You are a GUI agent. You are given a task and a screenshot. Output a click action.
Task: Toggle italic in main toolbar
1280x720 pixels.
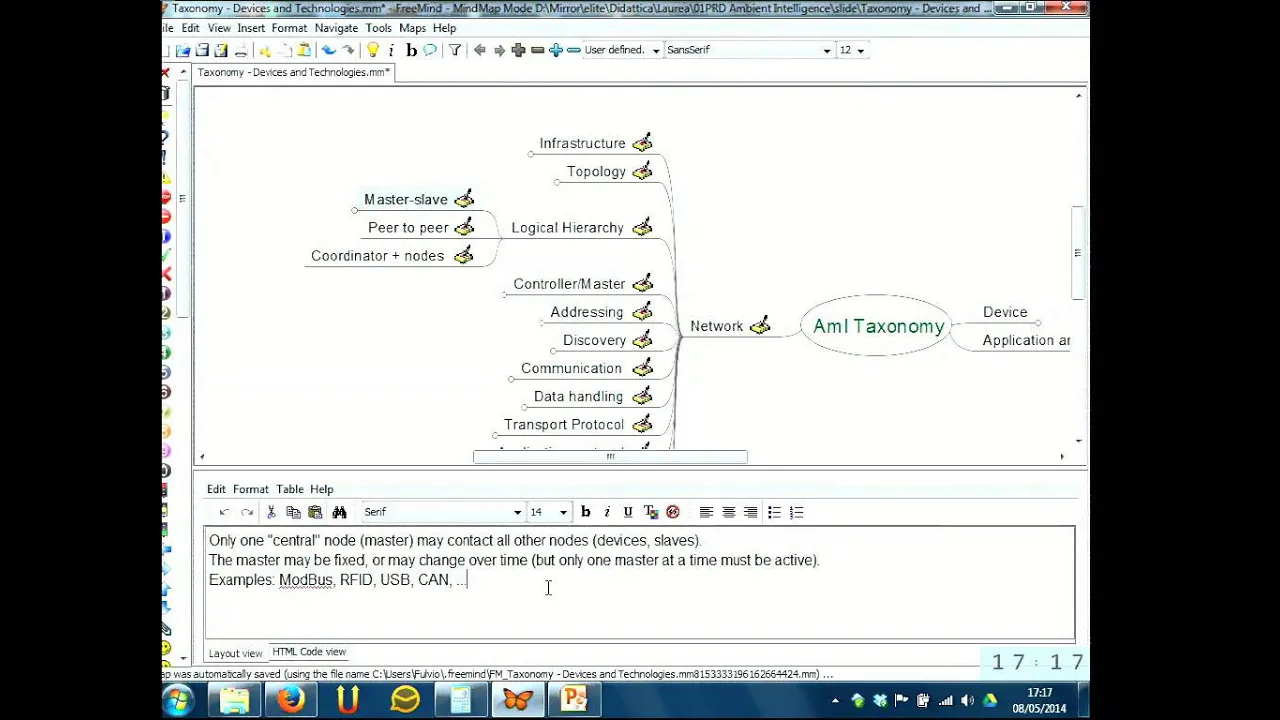click(391, 50)
